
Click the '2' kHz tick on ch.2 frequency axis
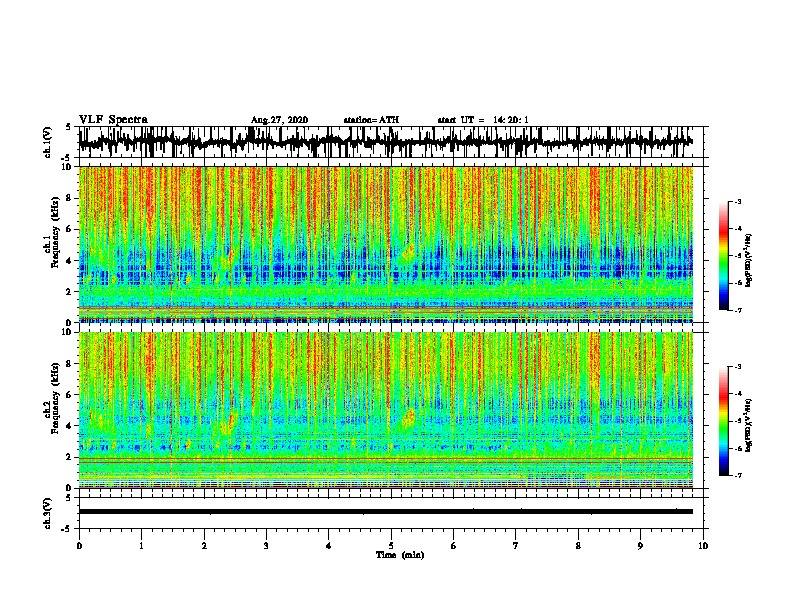click(69, 457)
